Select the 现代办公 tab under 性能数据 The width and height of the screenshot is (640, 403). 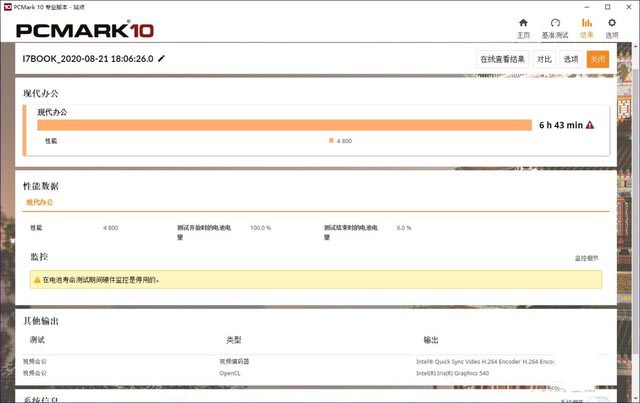40,202
